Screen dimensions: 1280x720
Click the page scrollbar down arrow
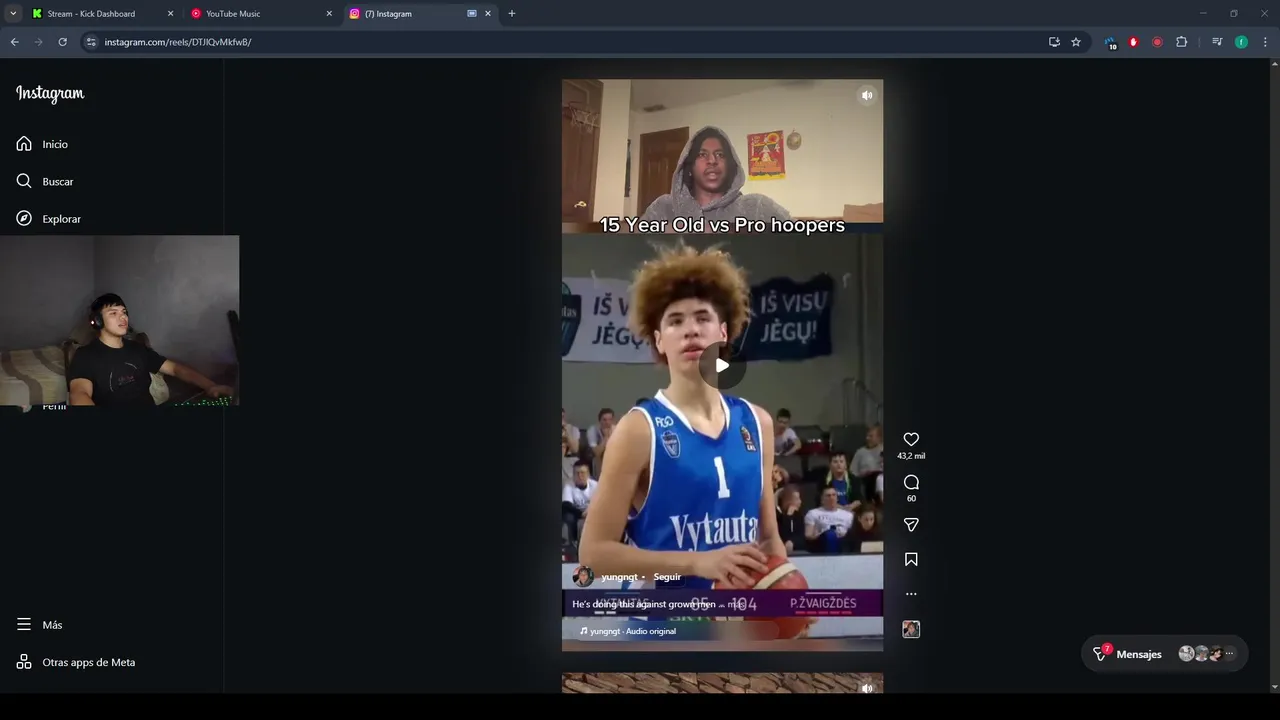(1274, 687)
